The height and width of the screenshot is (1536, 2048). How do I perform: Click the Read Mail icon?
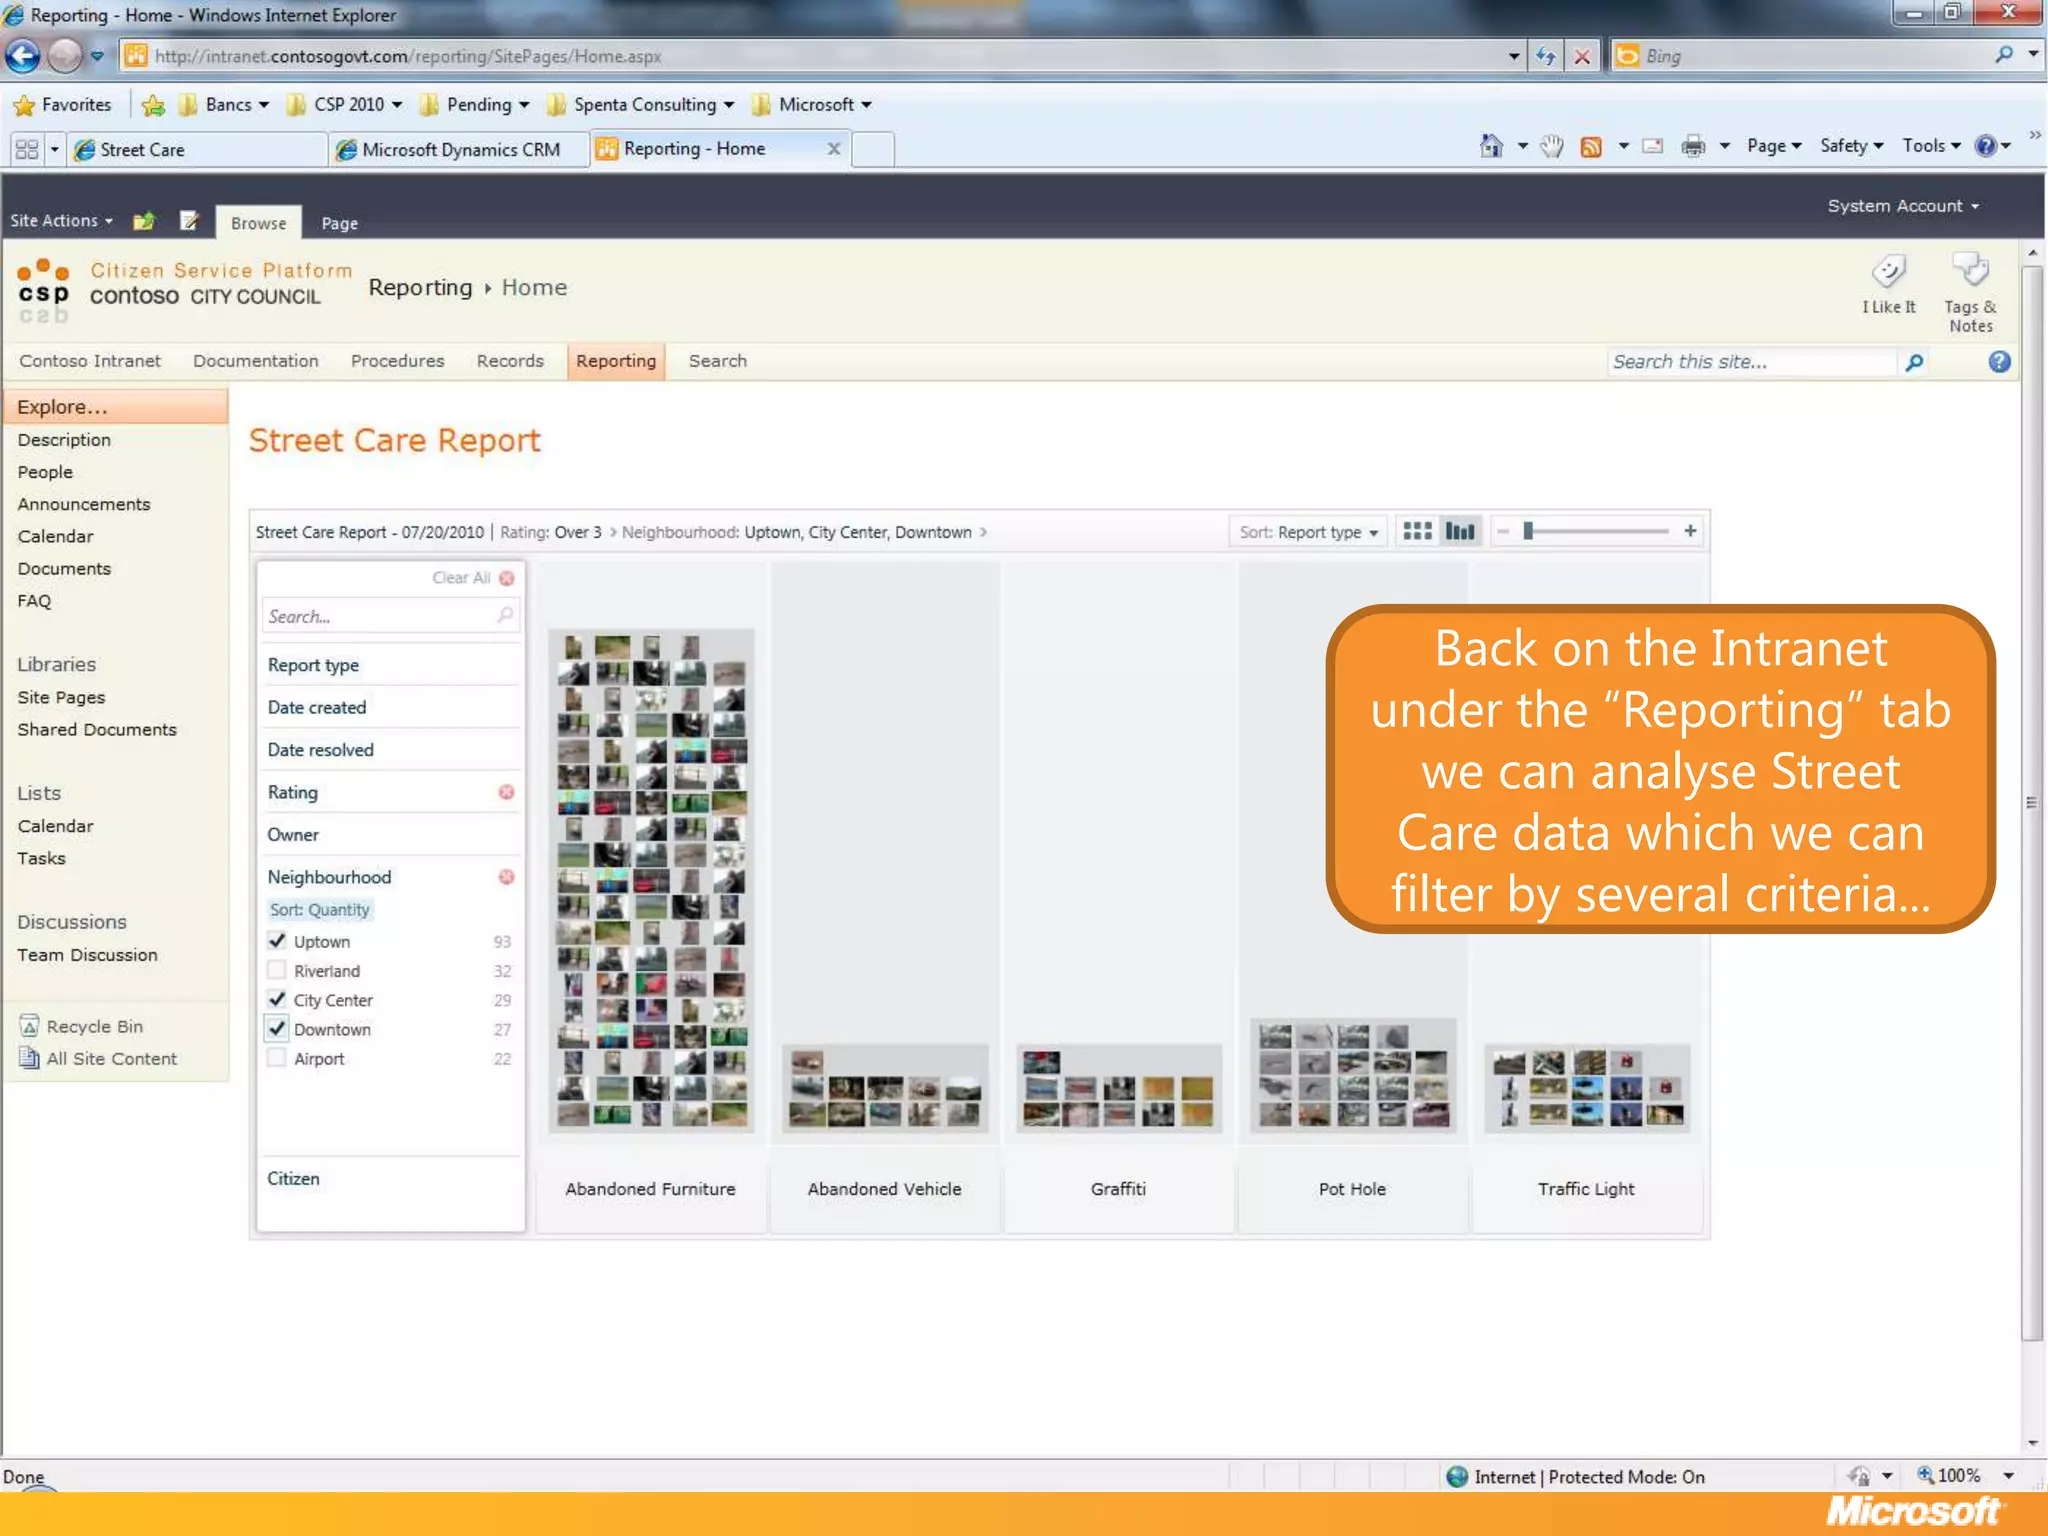tap(1654, 147)
